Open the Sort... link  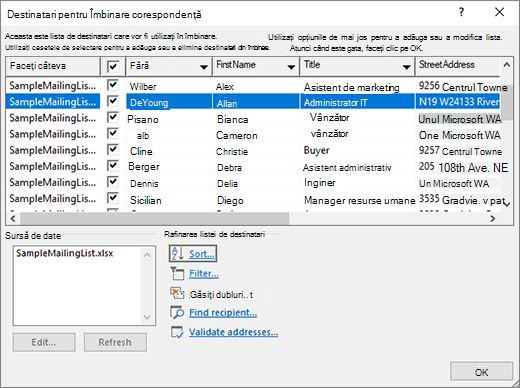[202, 254]
